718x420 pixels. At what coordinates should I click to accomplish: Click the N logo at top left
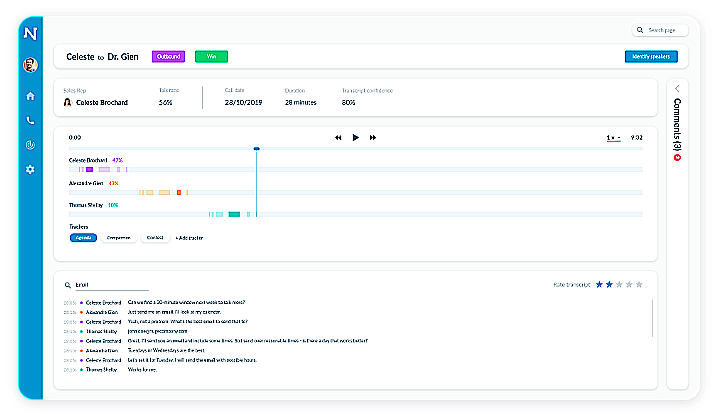click(x=30, y=33)
